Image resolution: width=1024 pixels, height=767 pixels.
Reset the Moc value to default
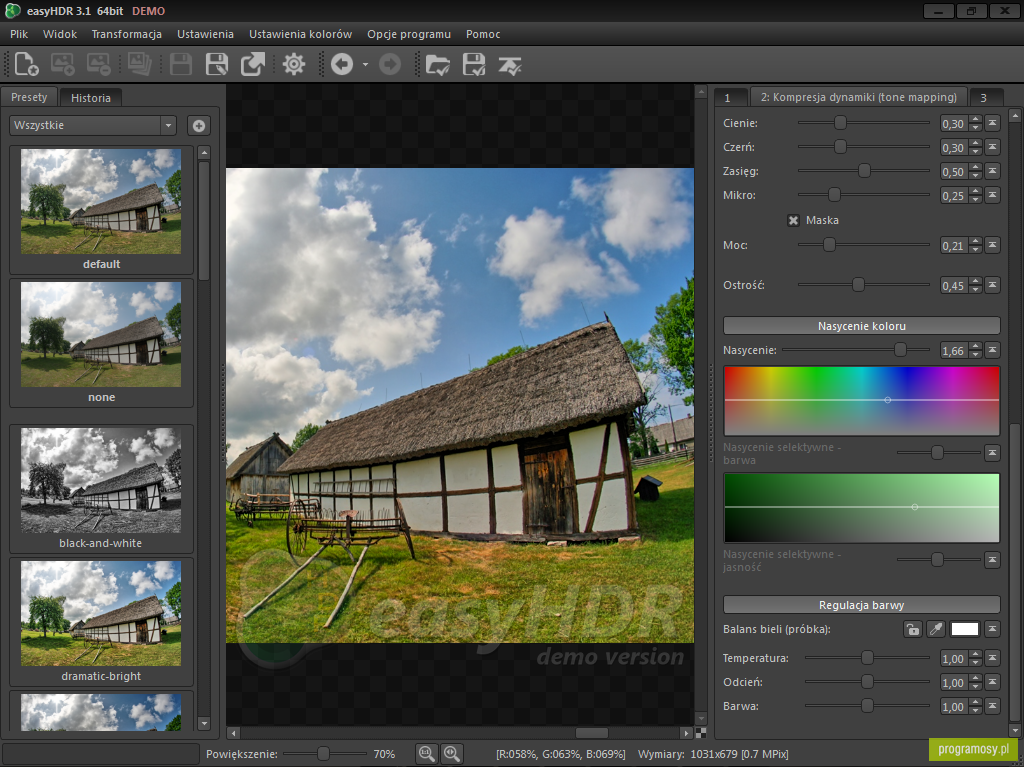(x=992, y=245)
